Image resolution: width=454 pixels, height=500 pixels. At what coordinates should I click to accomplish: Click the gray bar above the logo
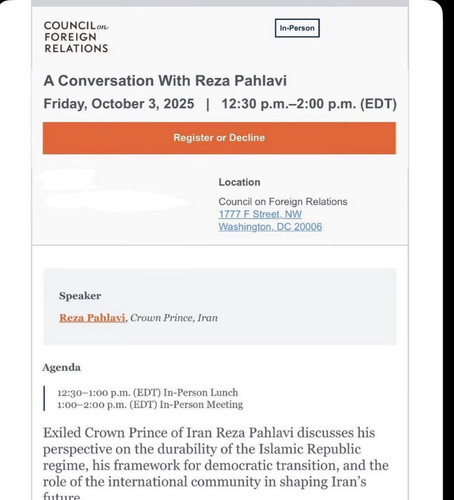(220, 3)
